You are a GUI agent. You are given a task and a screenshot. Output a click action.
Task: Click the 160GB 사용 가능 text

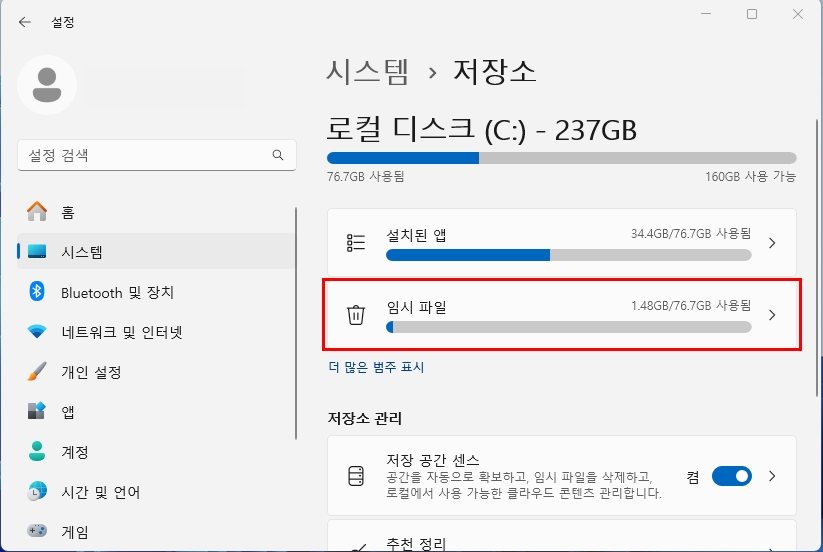tap(750, 176)
